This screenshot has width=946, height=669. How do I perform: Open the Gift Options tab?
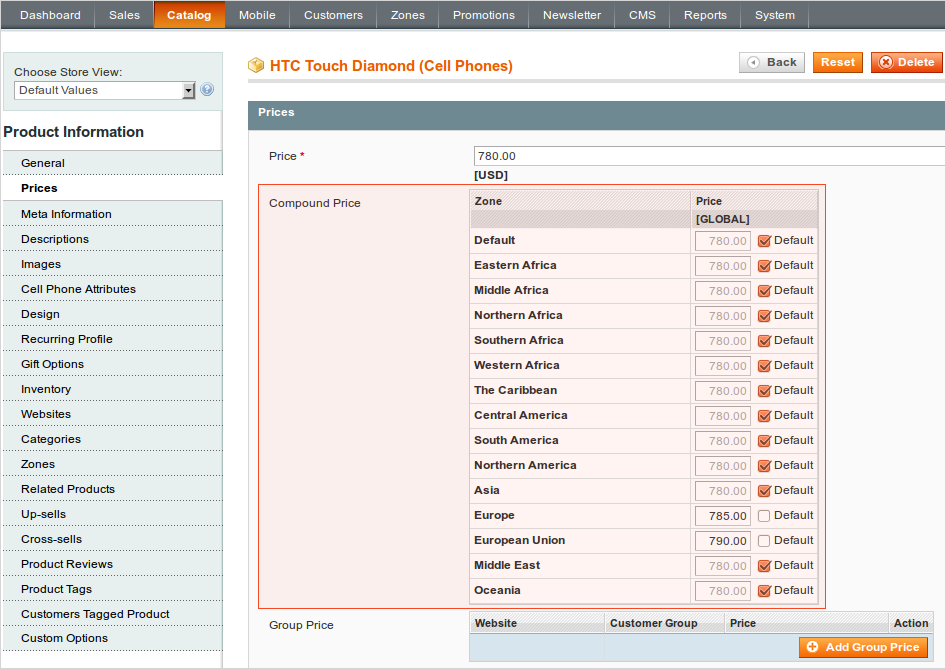pos(113,364)
